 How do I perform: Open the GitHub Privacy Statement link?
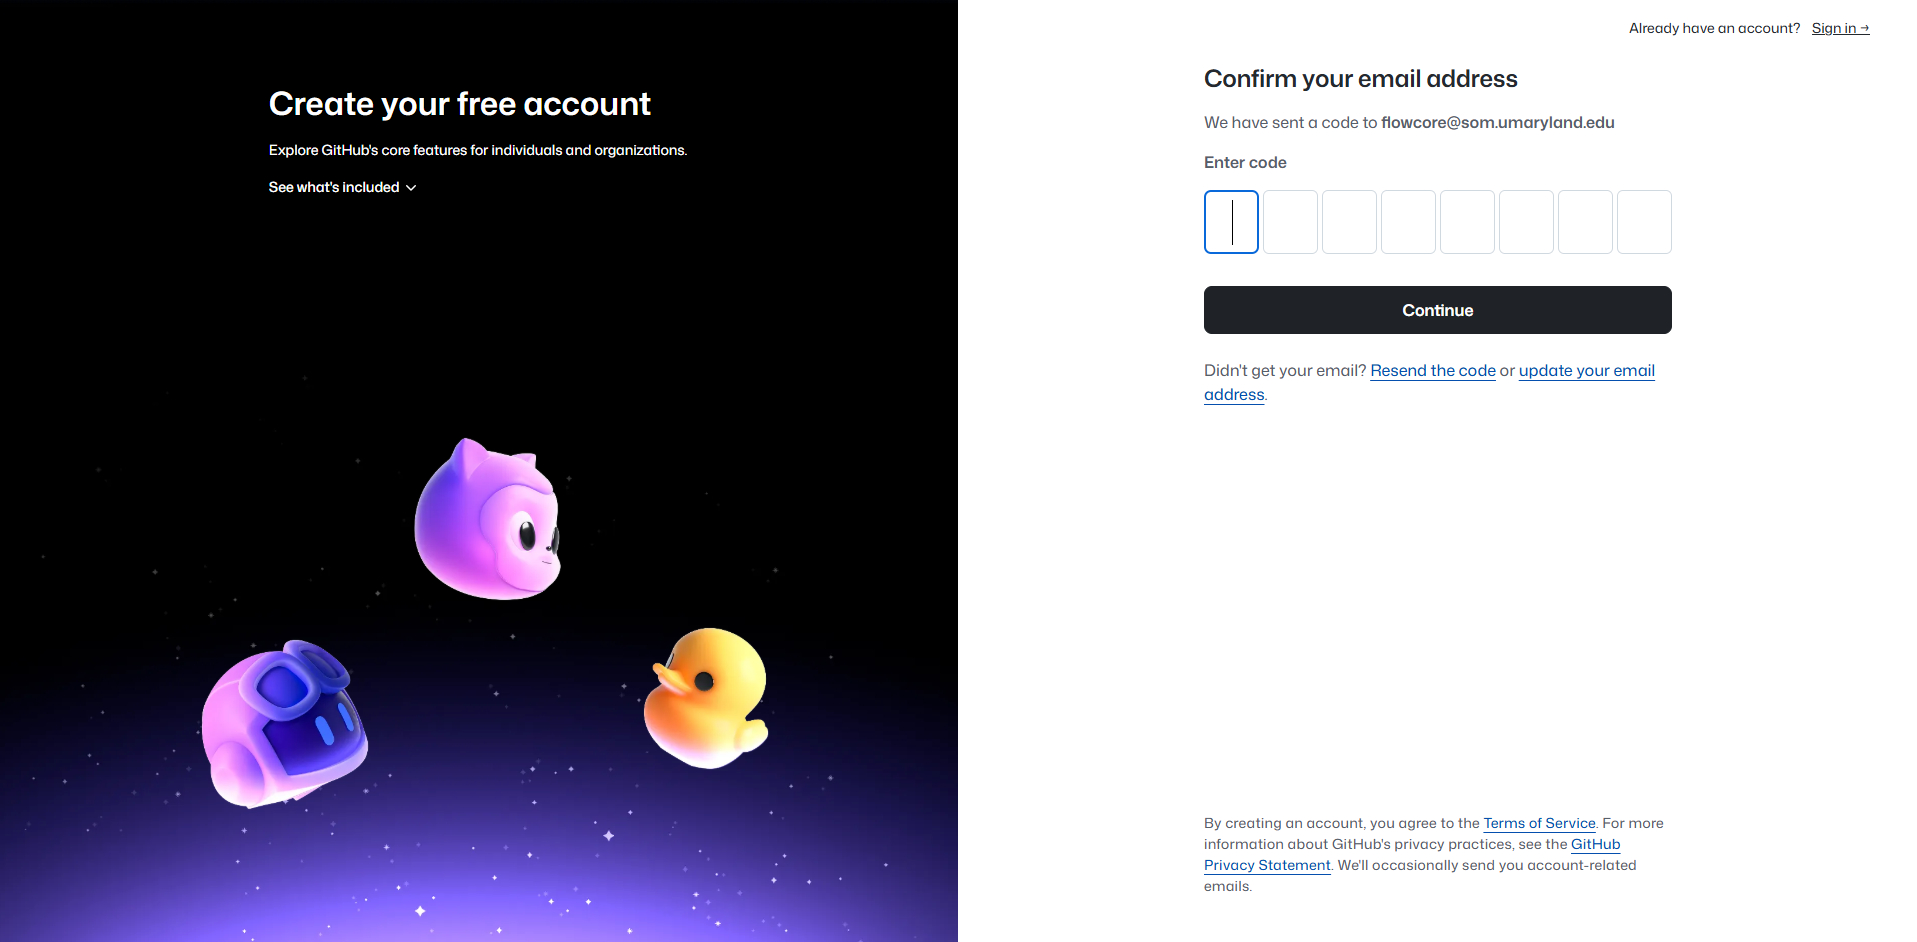point(1267,865)
